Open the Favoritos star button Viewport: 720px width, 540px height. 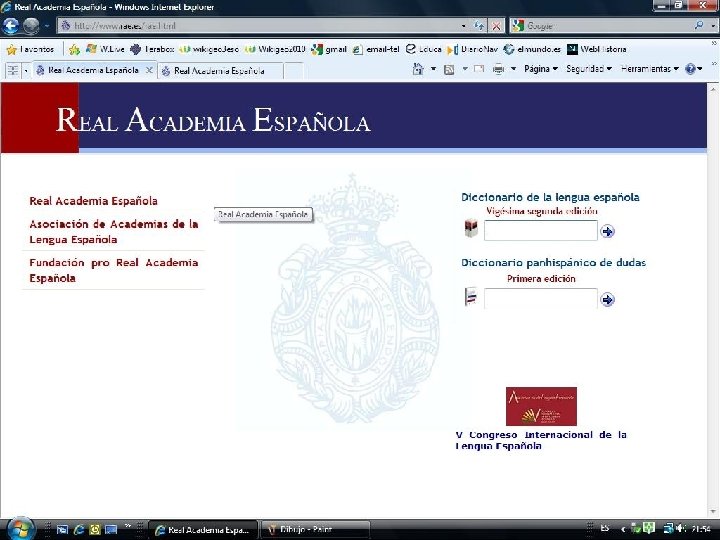pyautogui.click(x=30, y=49)
